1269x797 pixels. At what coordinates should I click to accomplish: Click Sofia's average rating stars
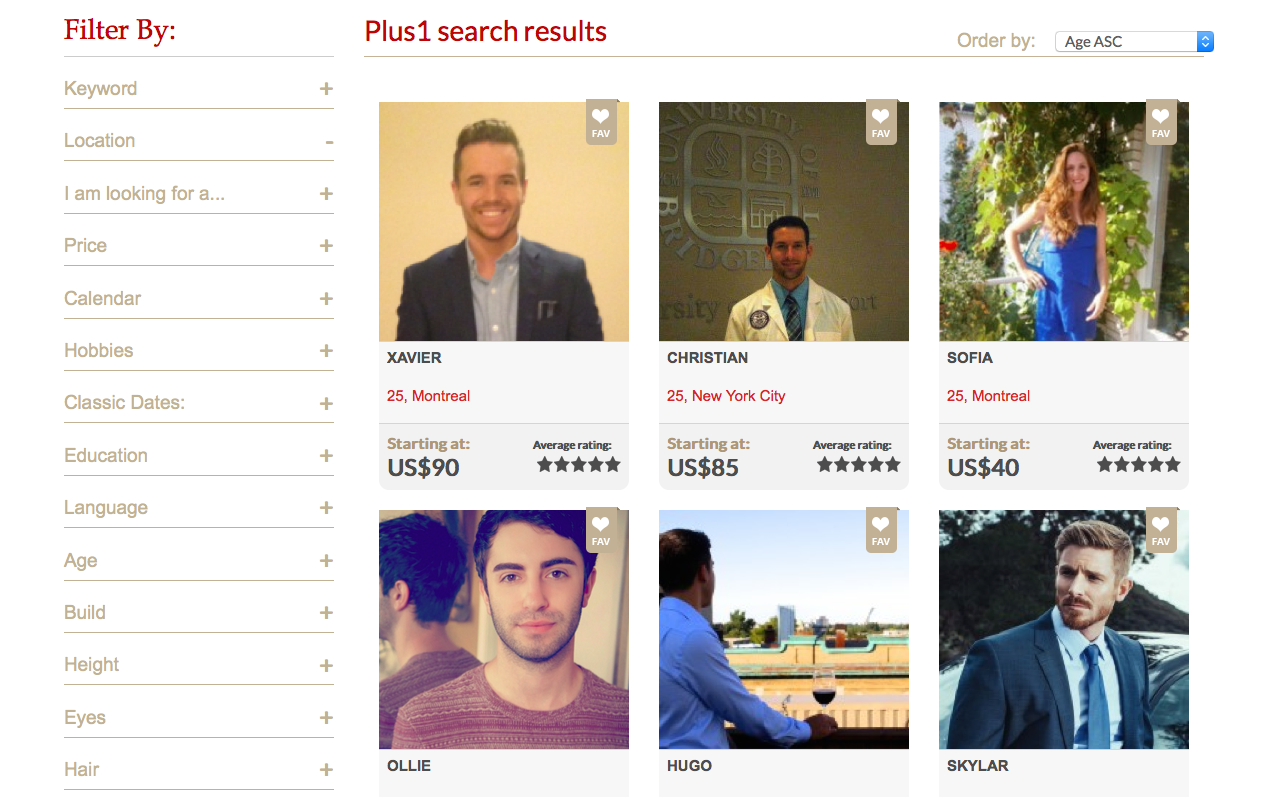coord(1138,465)
